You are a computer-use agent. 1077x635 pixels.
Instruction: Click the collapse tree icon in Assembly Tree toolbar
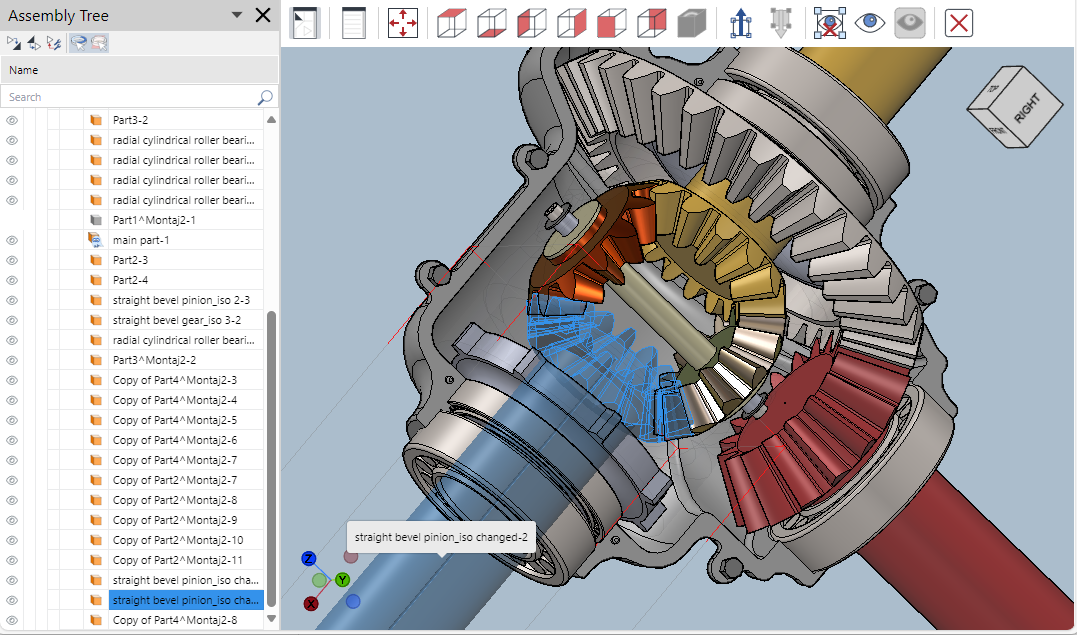click(34, 43)
